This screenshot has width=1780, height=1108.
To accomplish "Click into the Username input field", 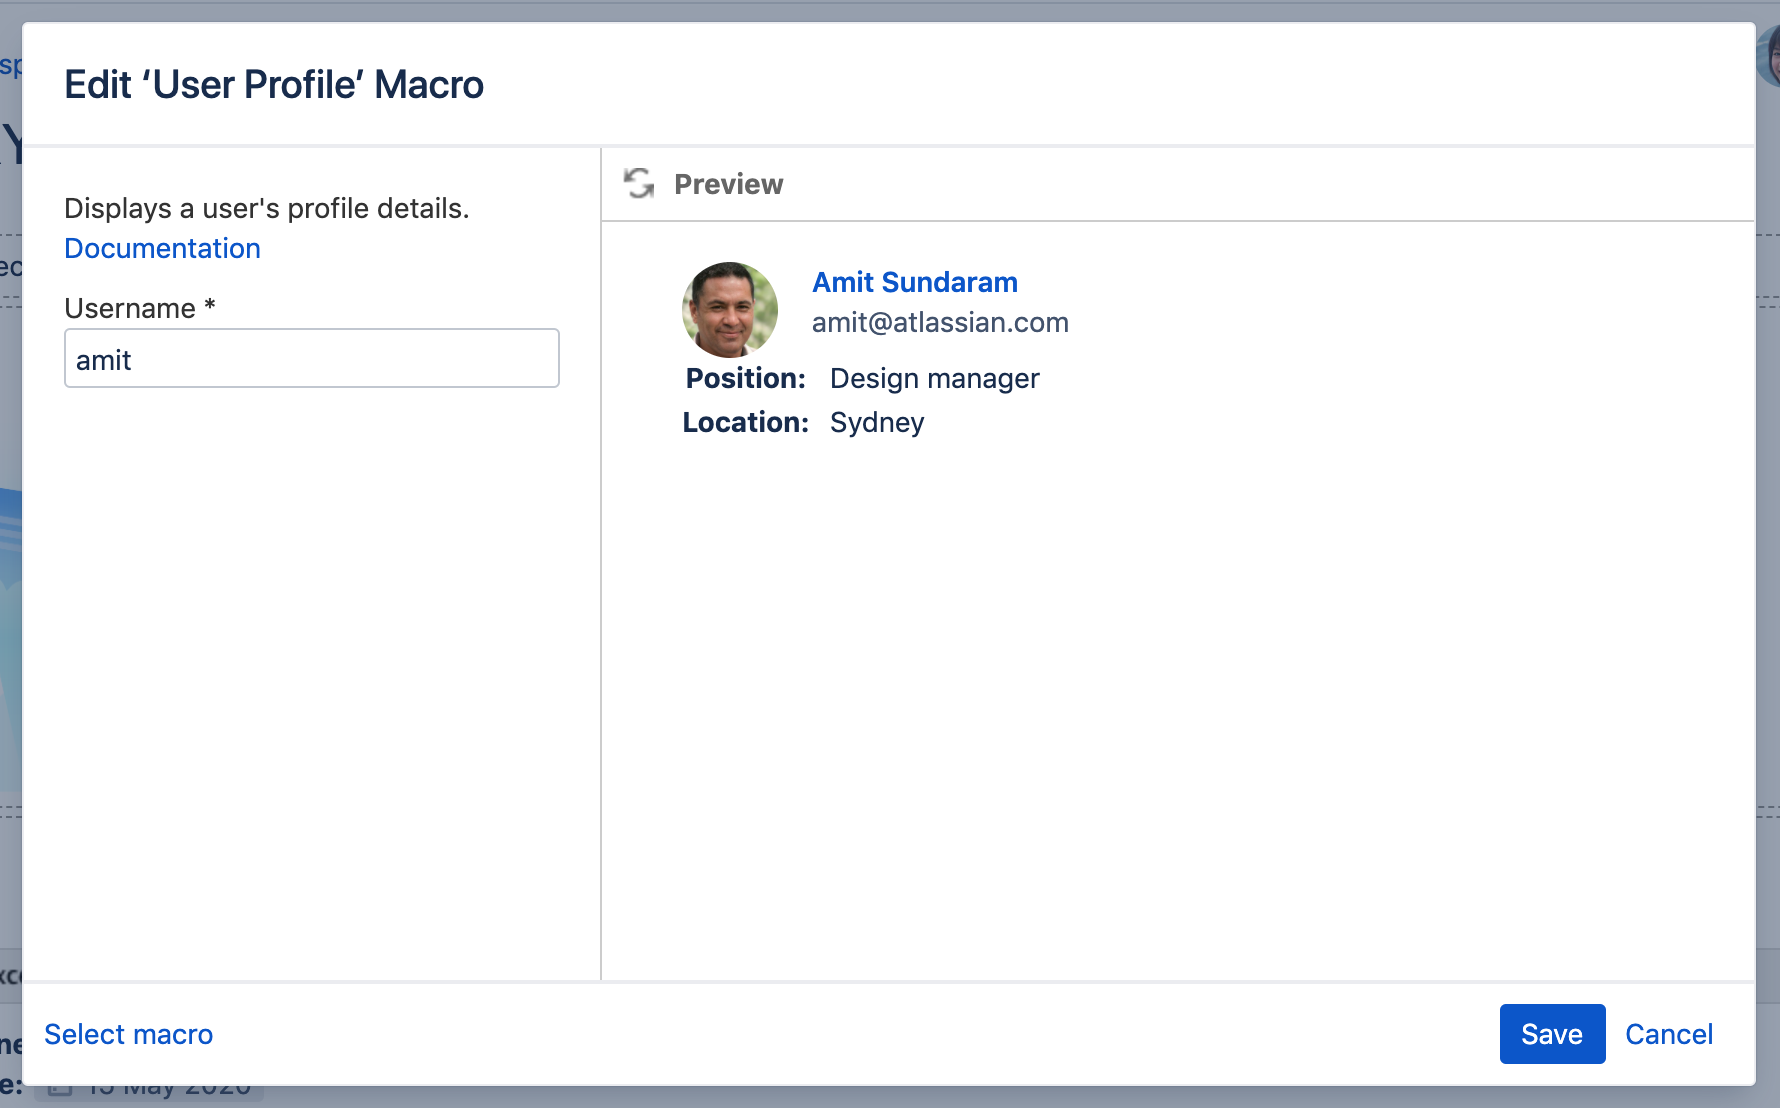I will [x=311, y=359].
